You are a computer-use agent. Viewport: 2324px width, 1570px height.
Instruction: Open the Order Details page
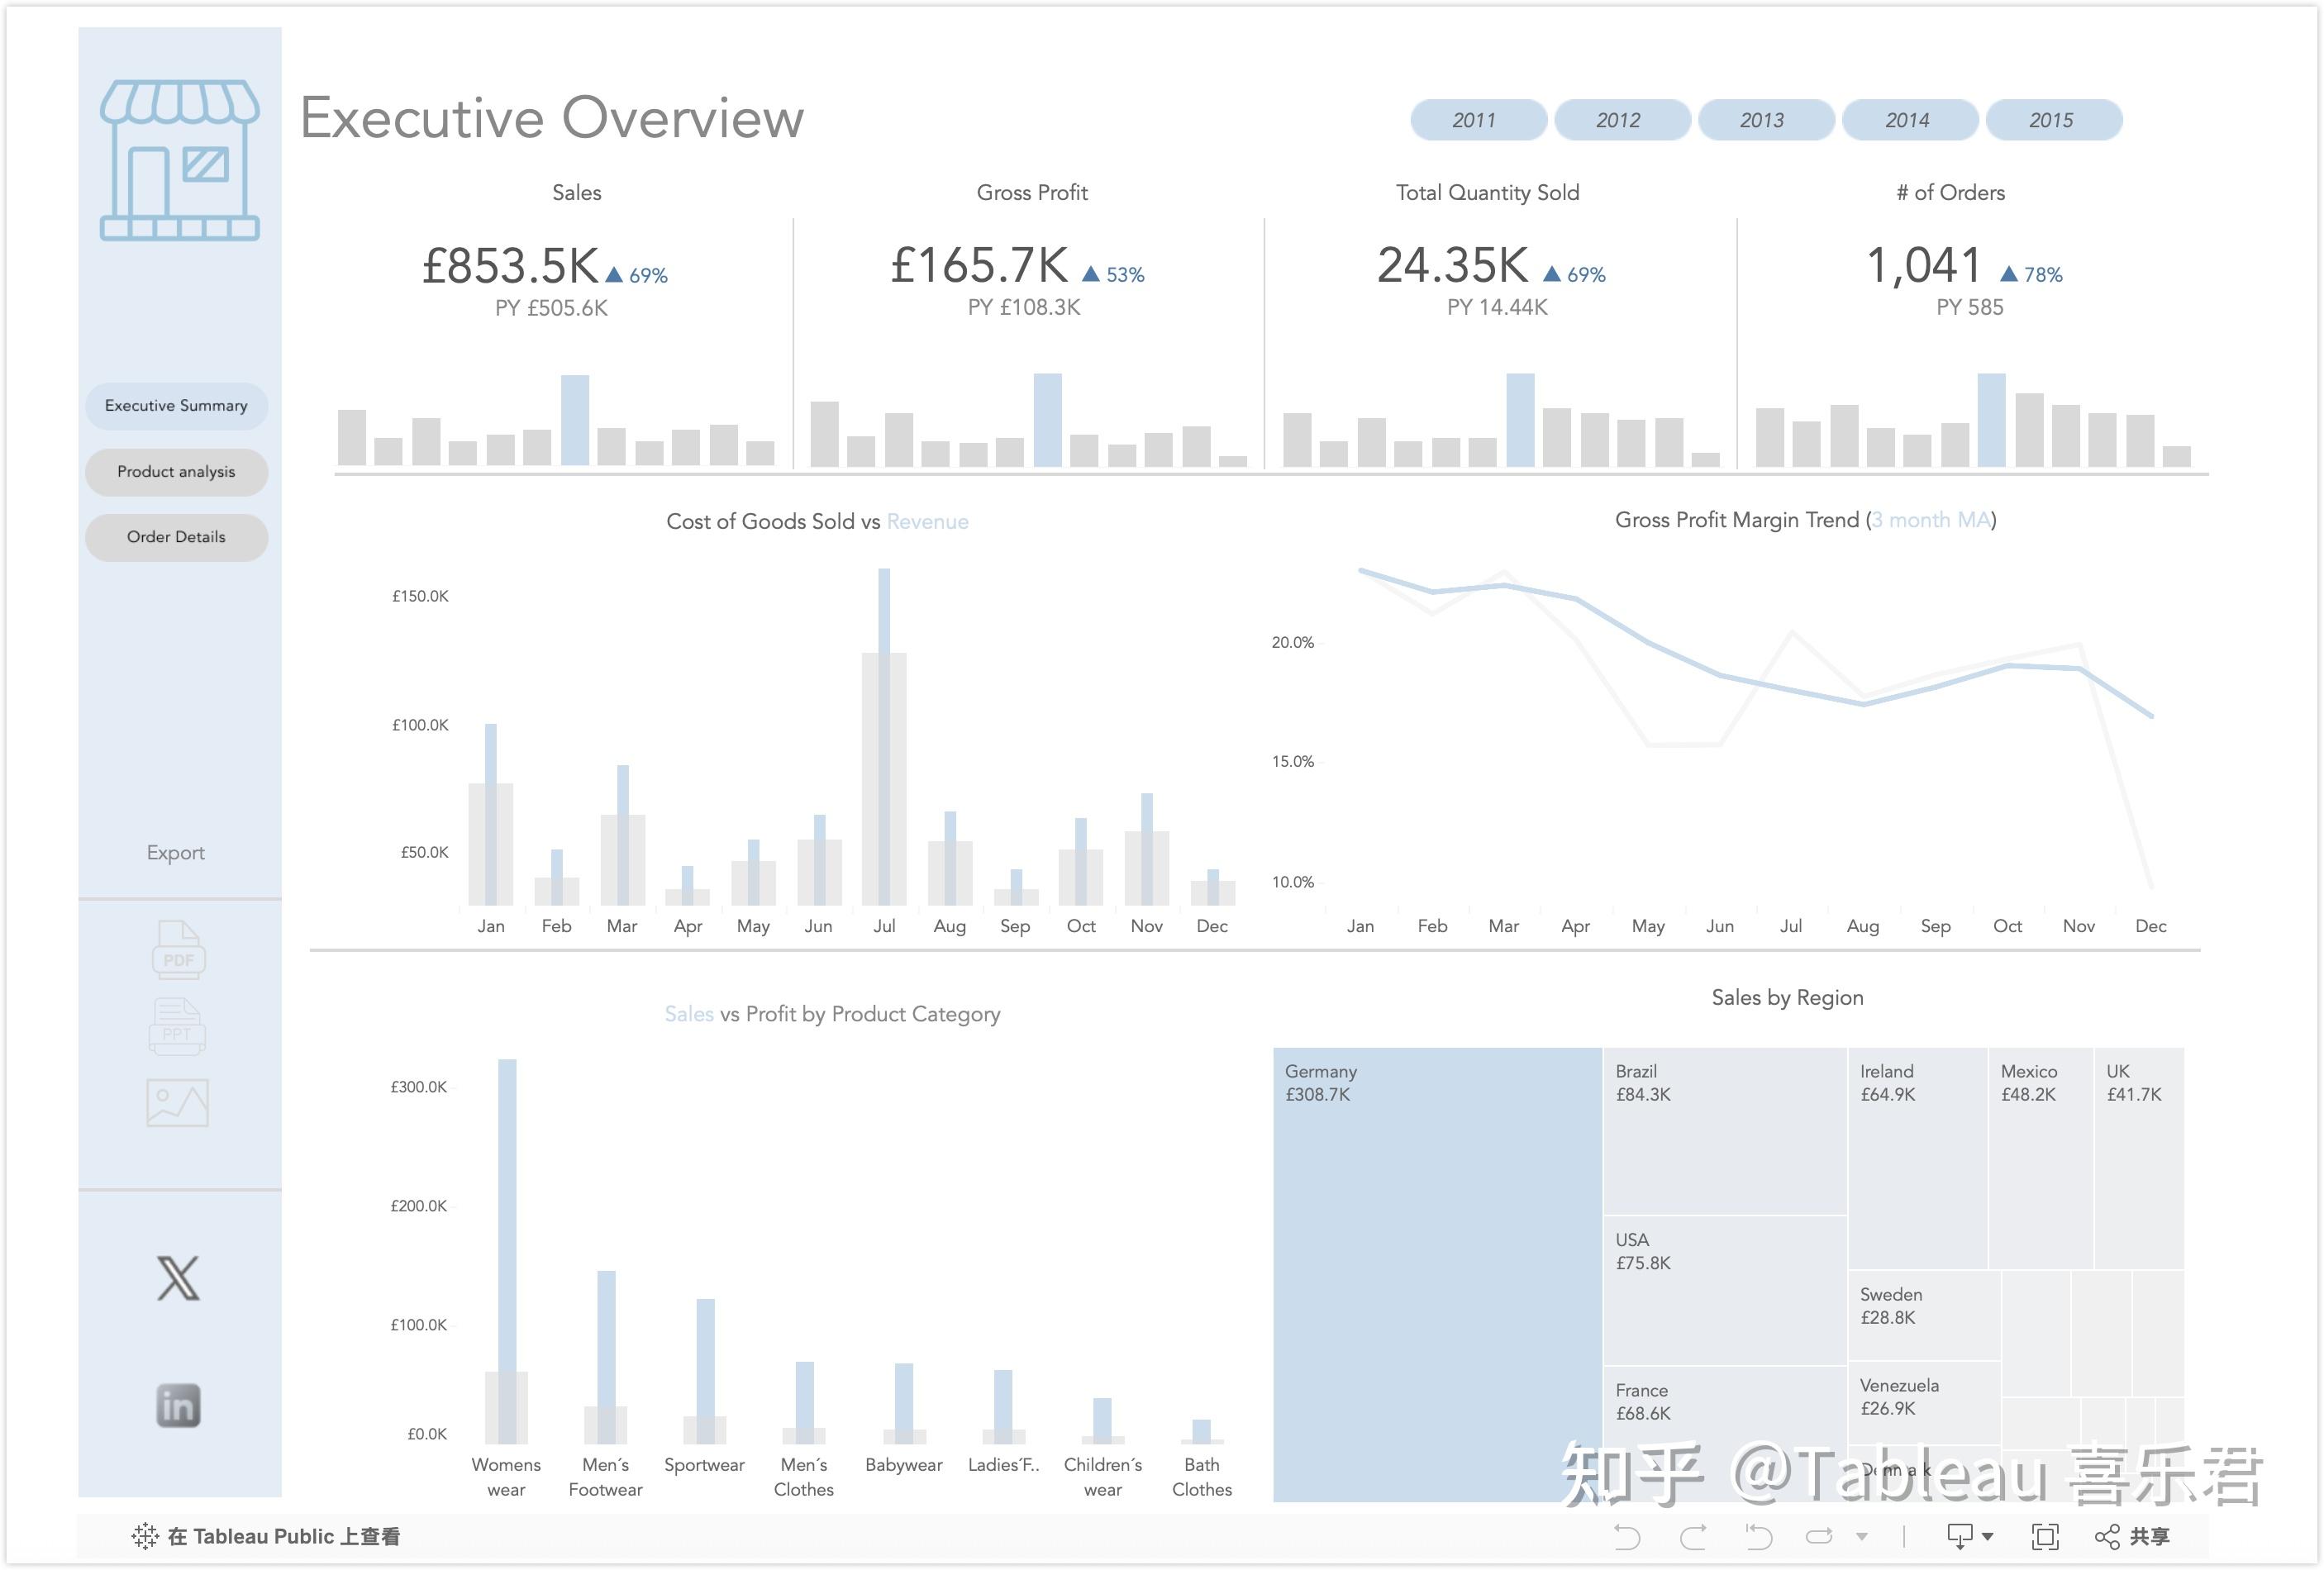tap(176, 537)
